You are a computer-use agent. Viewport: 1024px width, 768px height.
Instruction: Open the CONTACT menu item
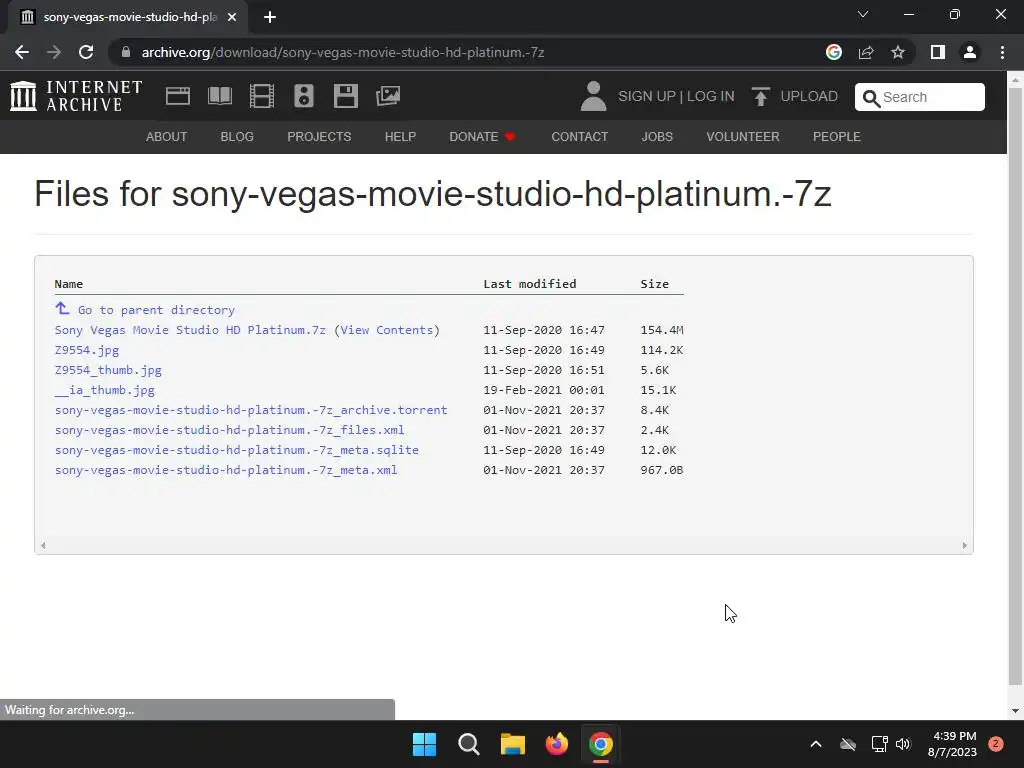coord(579,136)
